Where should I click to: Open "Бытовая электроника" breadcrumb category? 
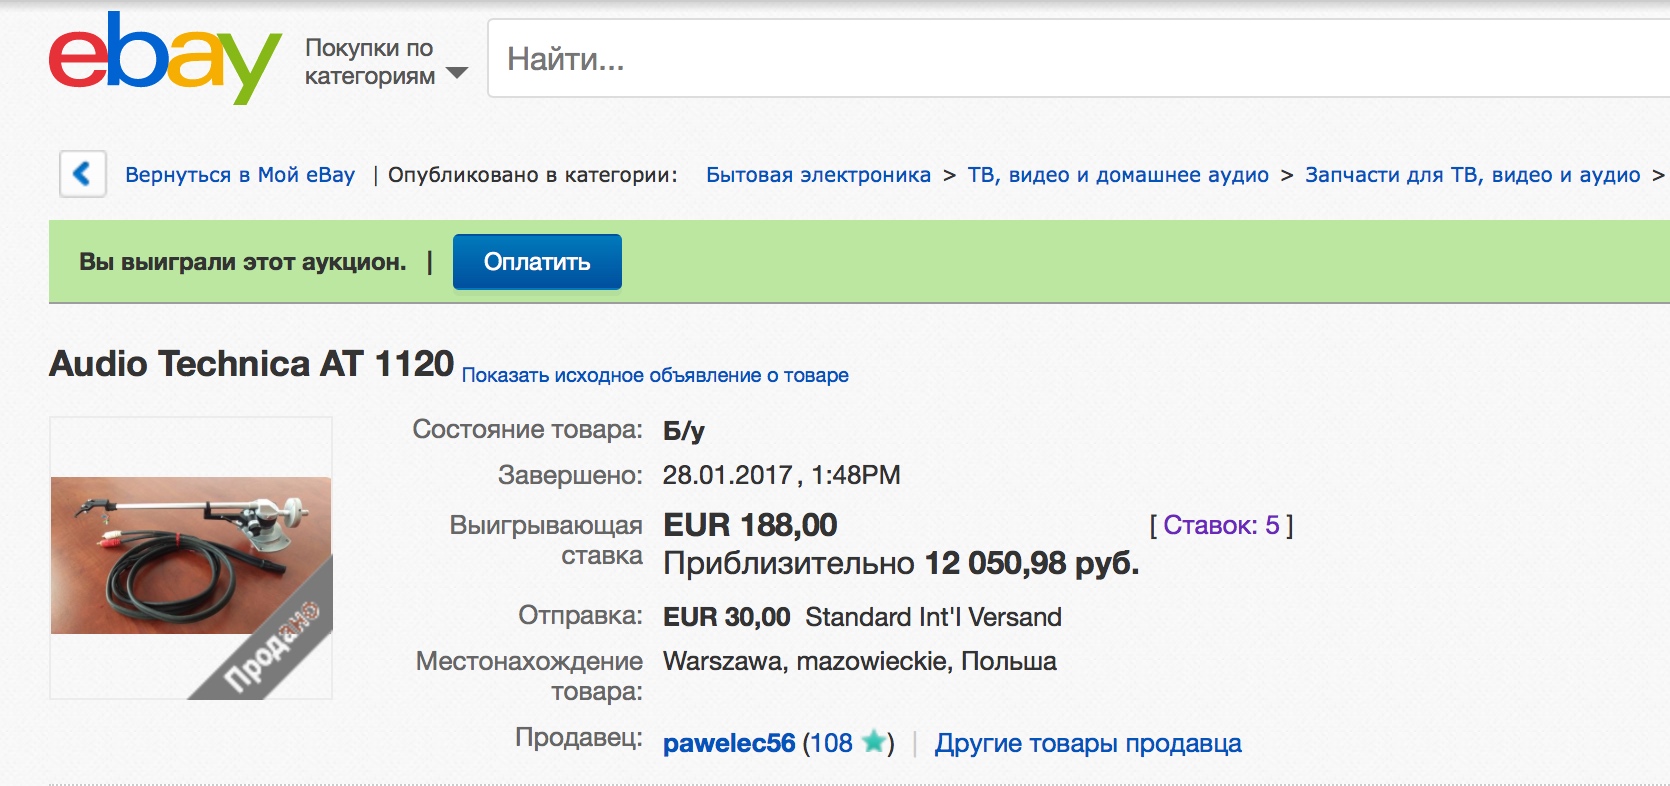coord(818,175)
